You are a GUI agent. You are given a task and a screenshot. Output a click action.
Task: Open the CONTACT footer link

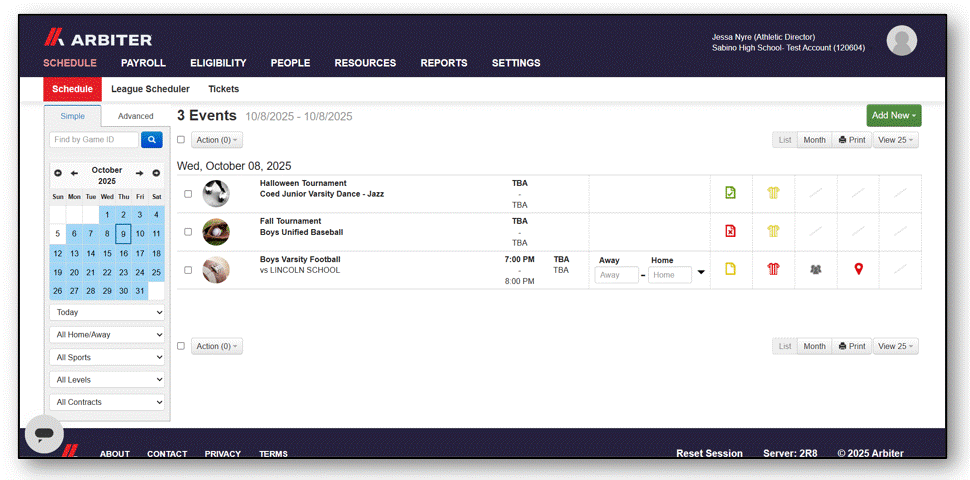click(167, 454)
